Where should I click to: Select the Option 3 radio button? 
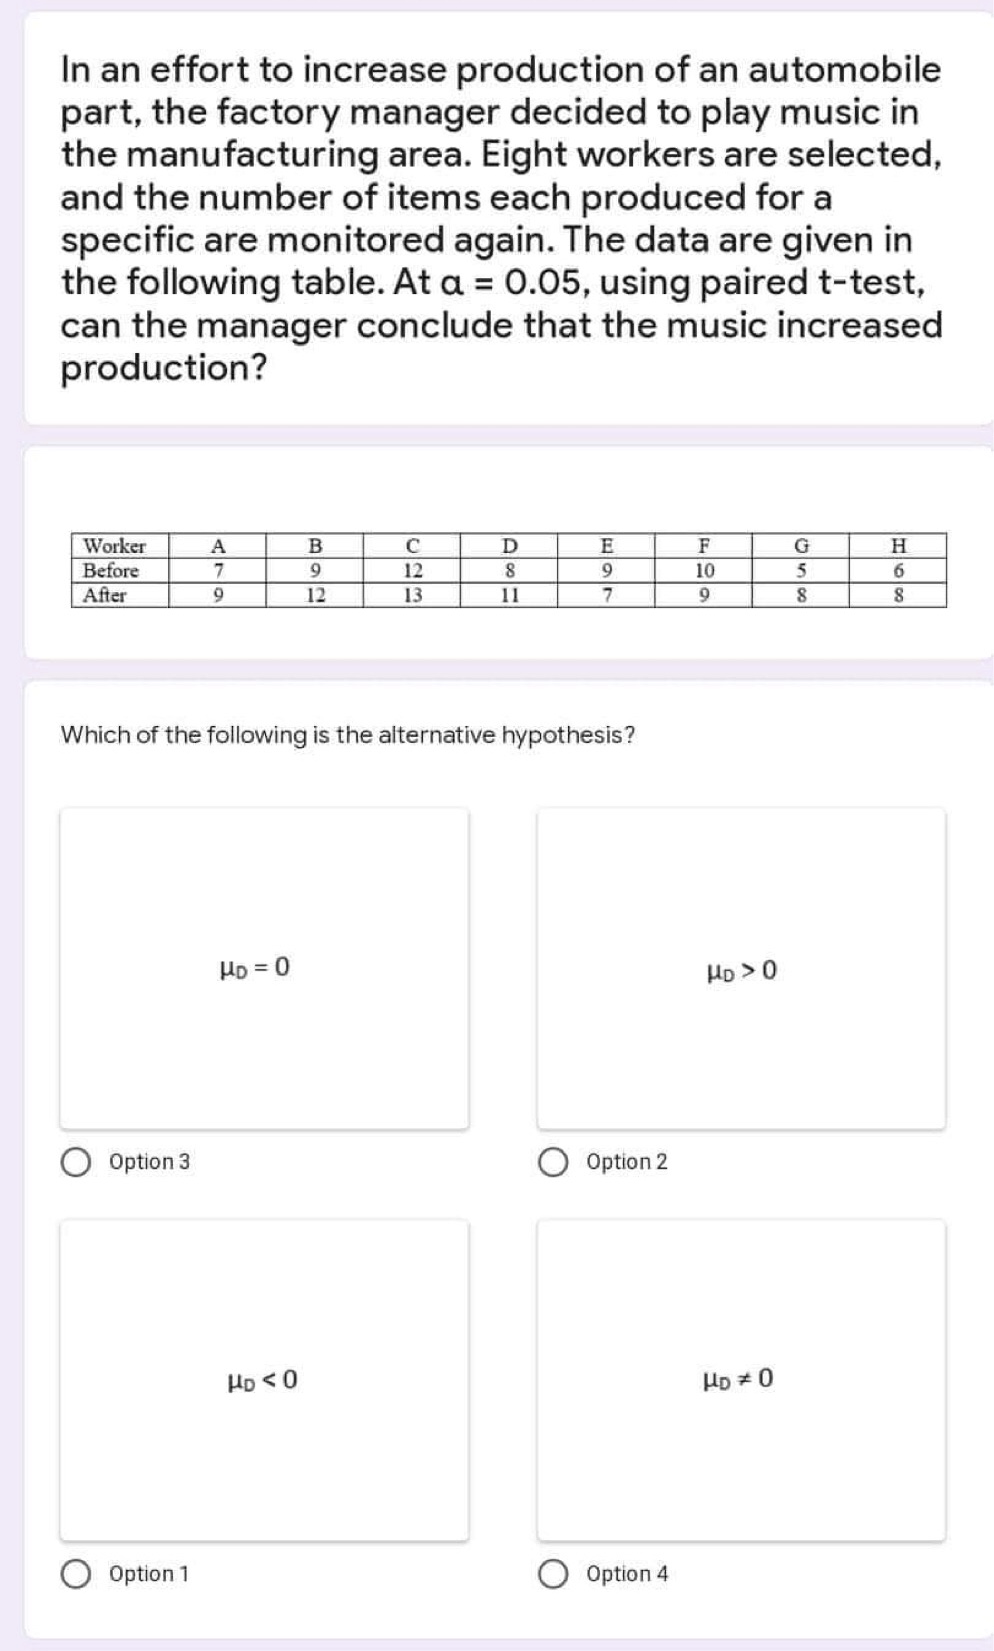tap(73, 1161)
